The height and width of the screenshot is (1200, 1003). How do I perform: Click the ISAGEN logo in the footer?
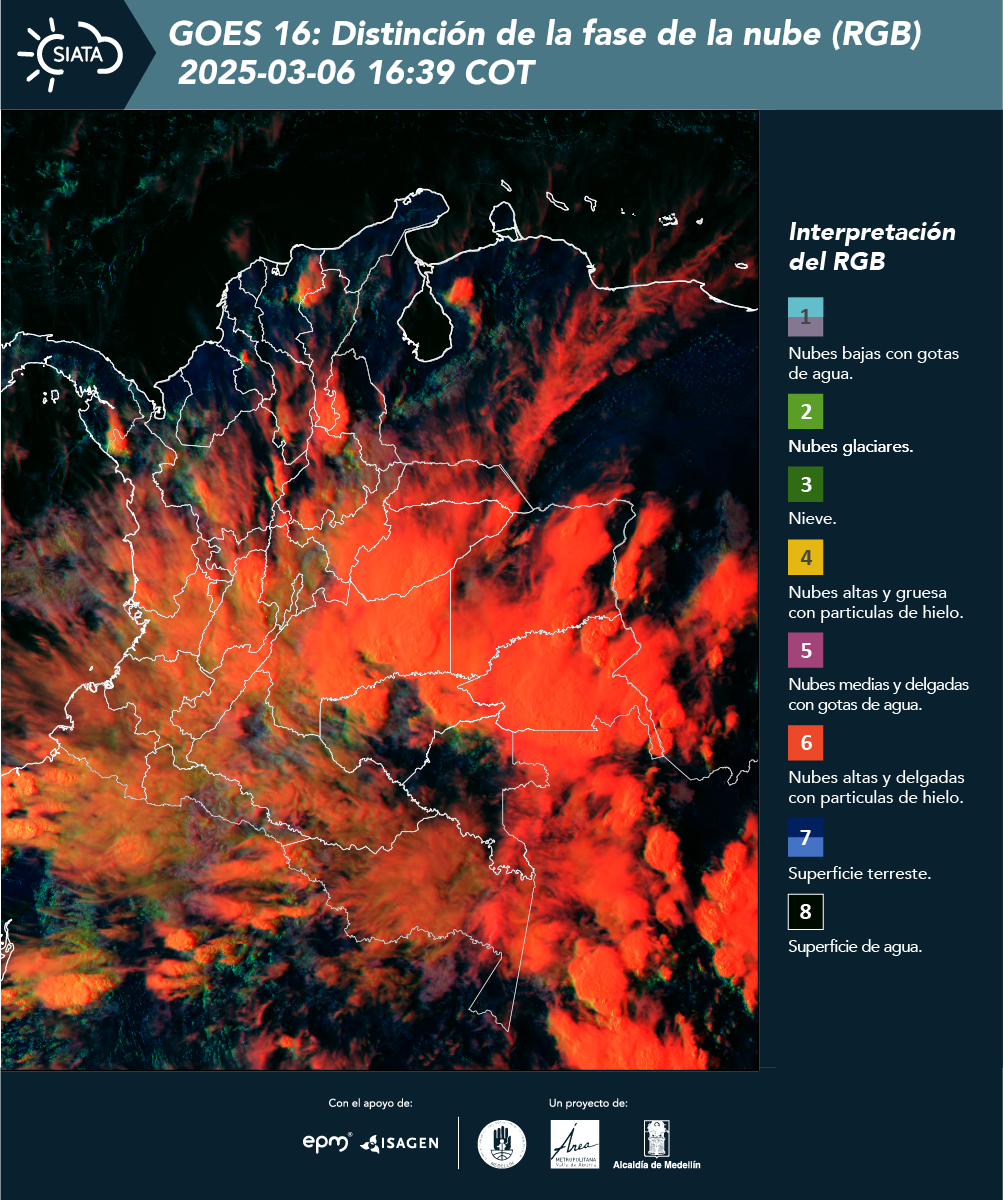click(x=399, y=1142)
